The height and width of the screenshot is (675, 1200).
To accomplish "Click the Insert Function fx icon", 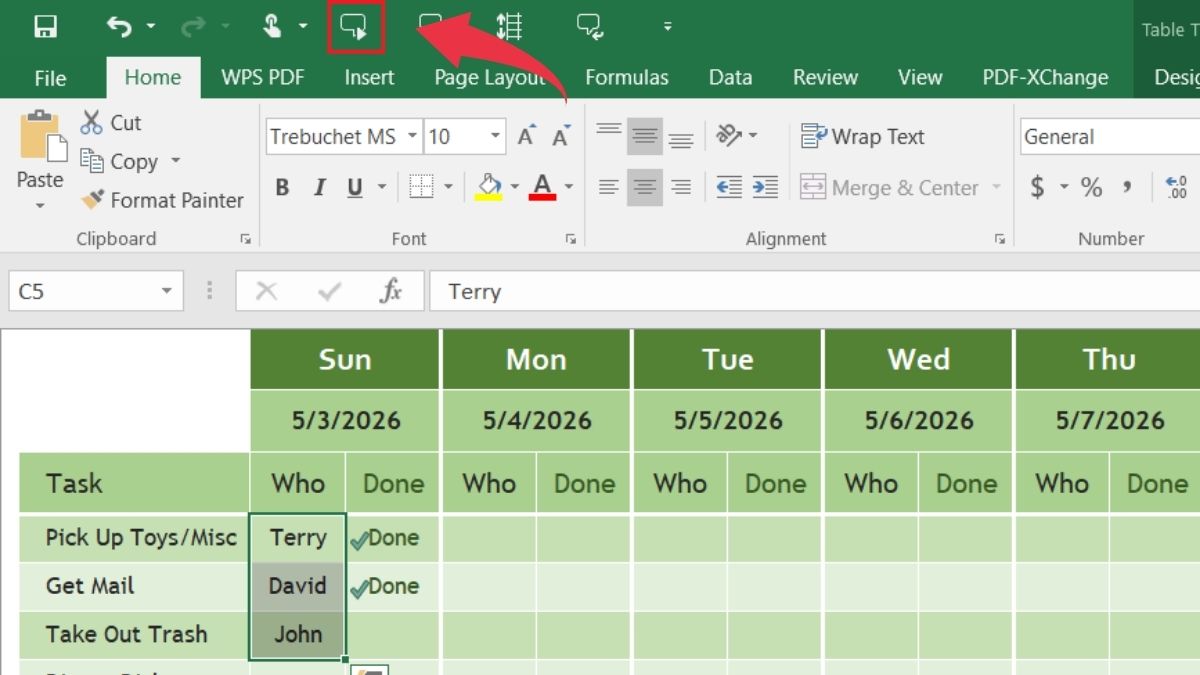I will (x=391, y=292).
